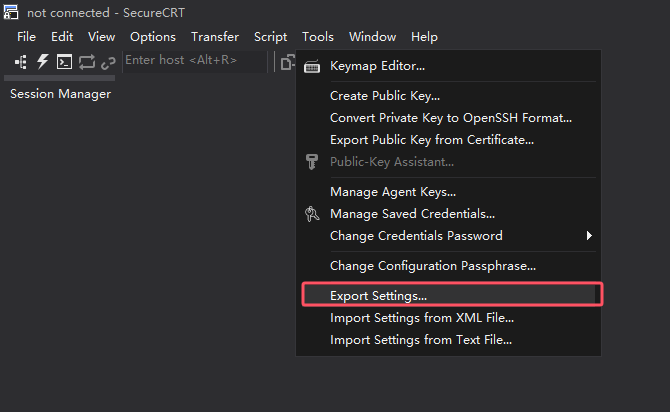The image size is (670, 412).
Task: Choose Export Settings menu item
Action: point(449,295)
